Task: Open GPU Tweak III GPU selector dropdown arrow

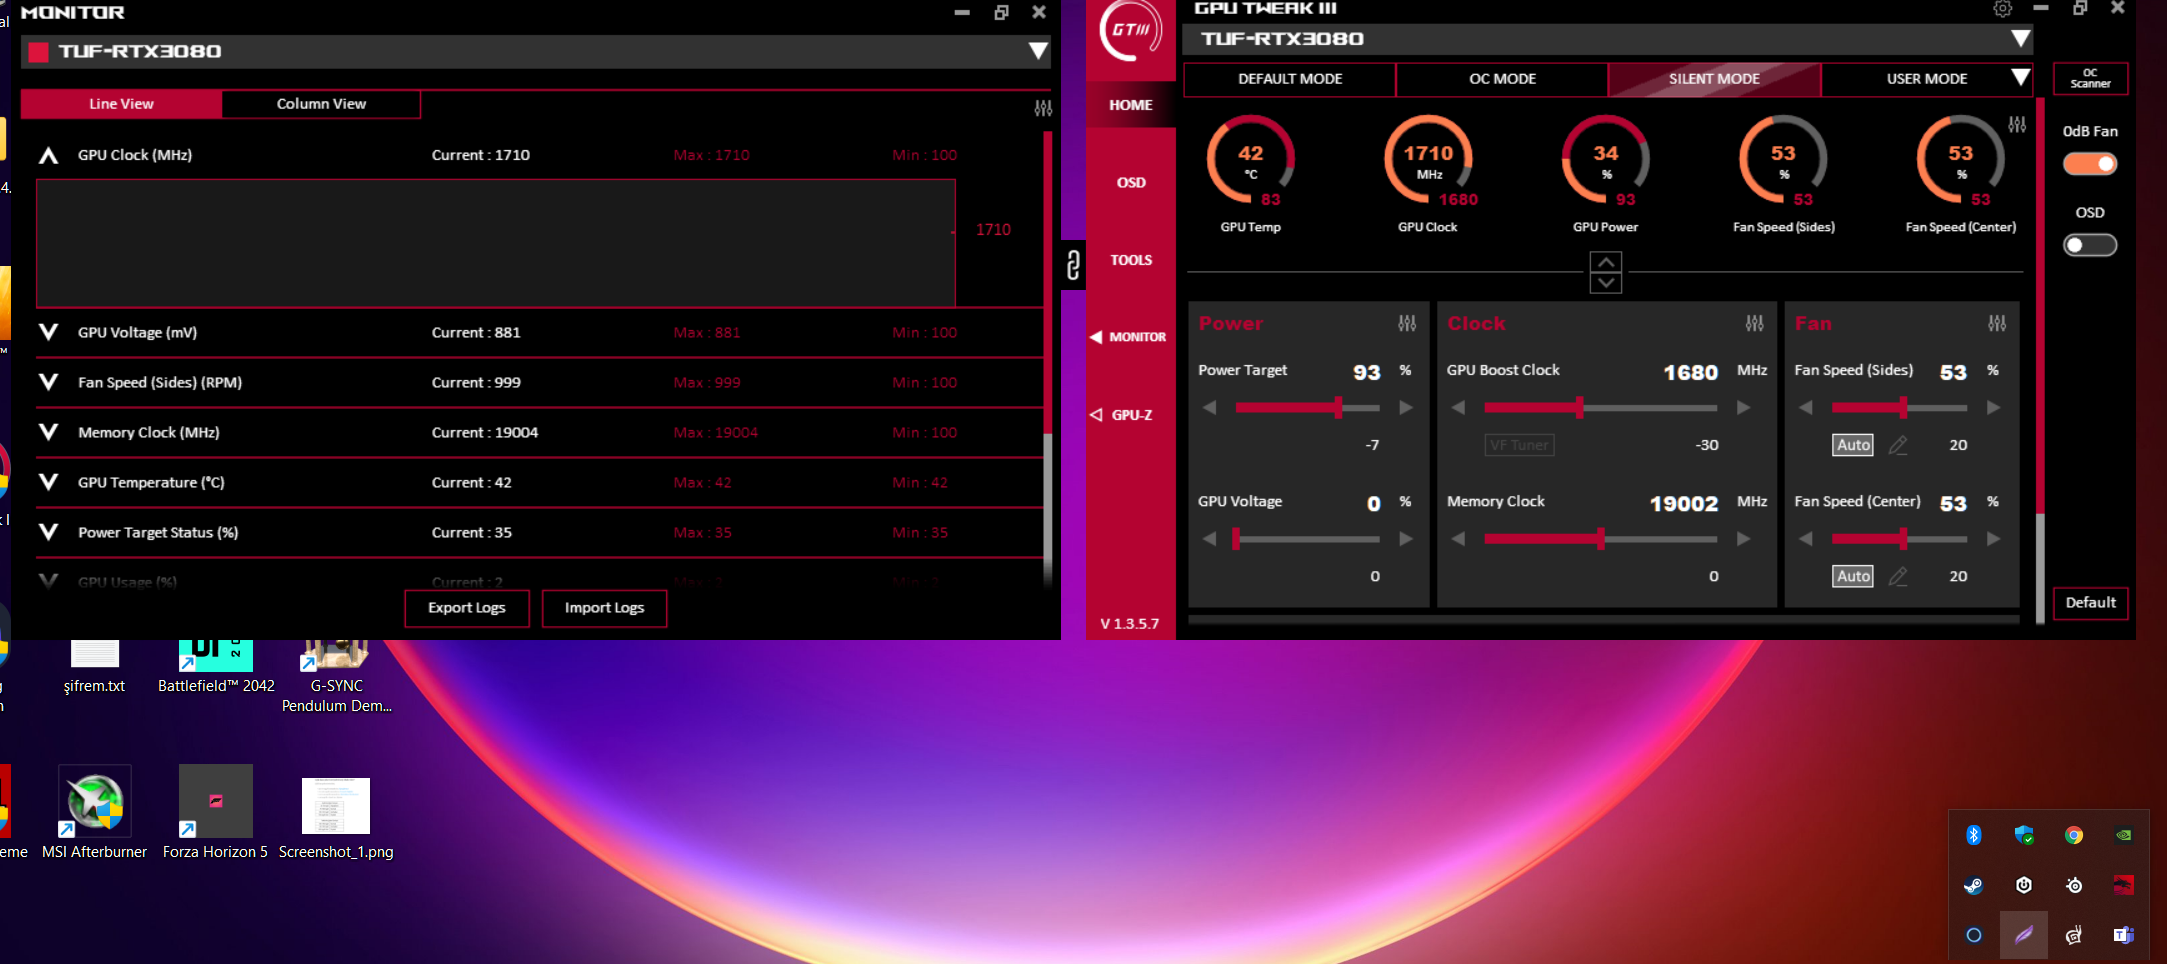Action: tap(2021, 39)
